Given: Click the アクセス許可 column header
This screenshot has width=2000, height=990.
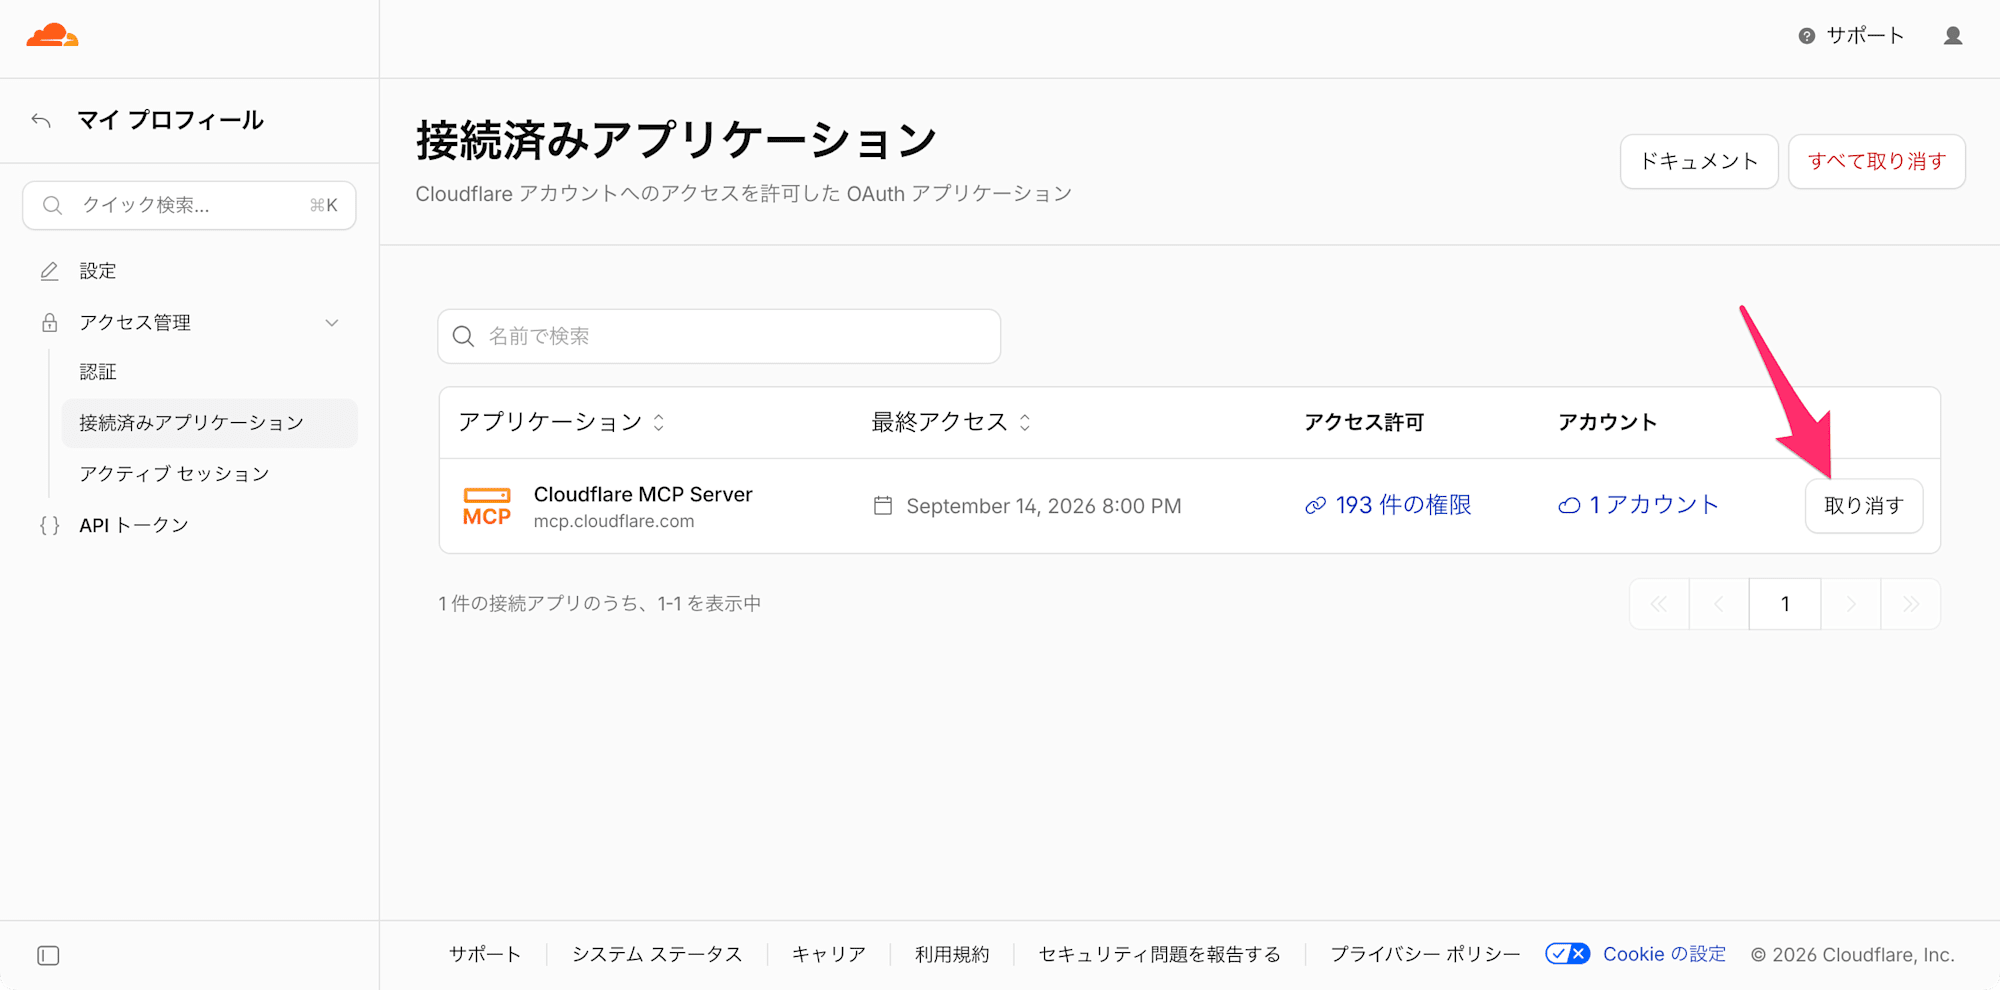Looking at the screenshot, I should 1364,422.
